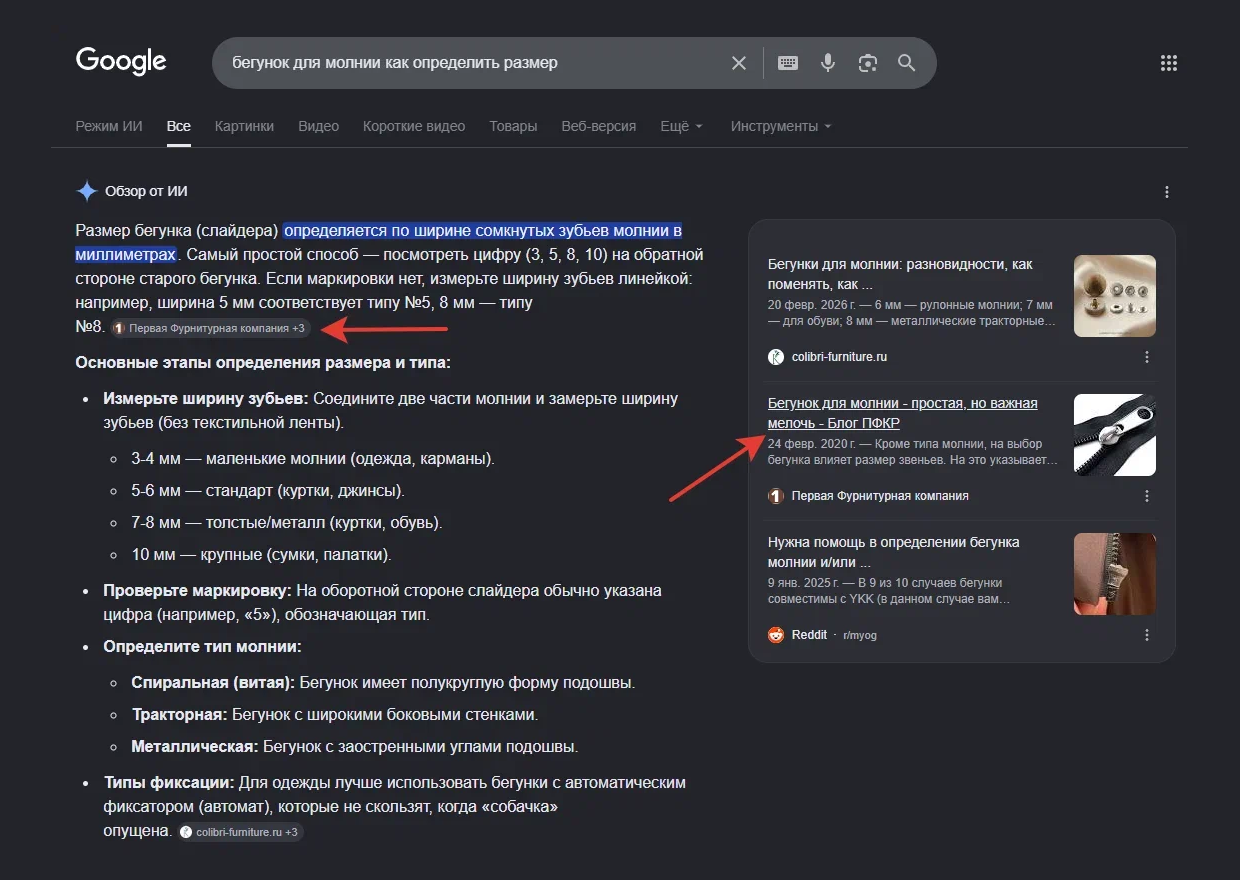Image resolution: width=1240 pixels, height=880 pixels.
Task: Switch to Веб-версия results
Action: [x=599, y=126]
